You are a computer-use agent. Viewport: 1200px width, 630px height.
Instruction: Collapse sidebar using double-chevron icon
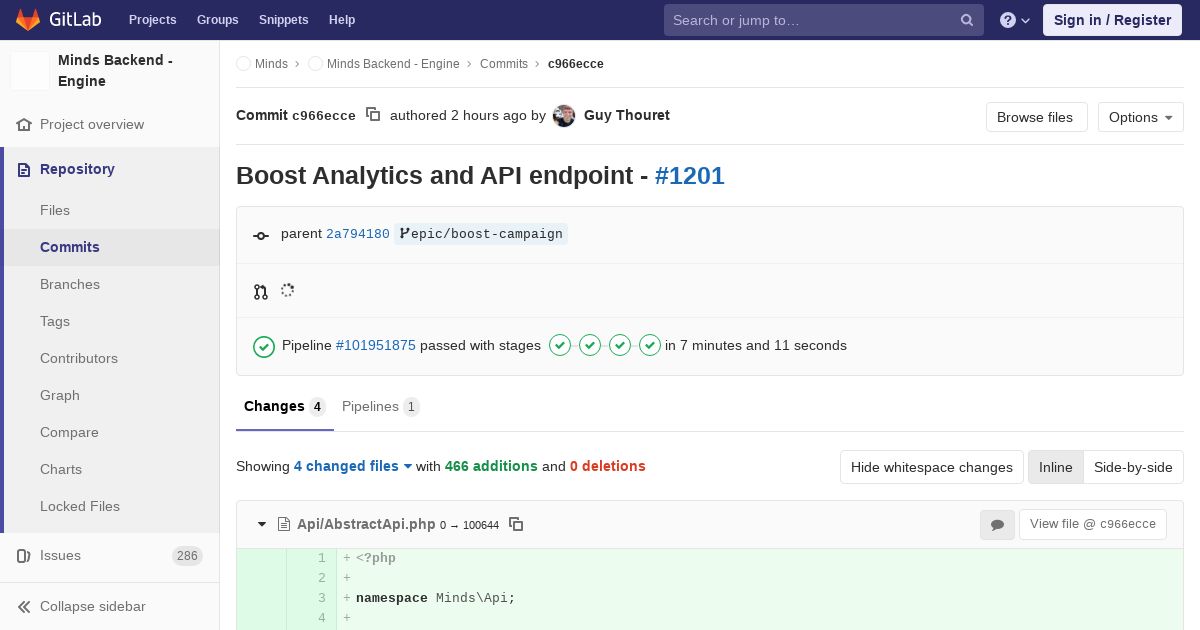24,607
